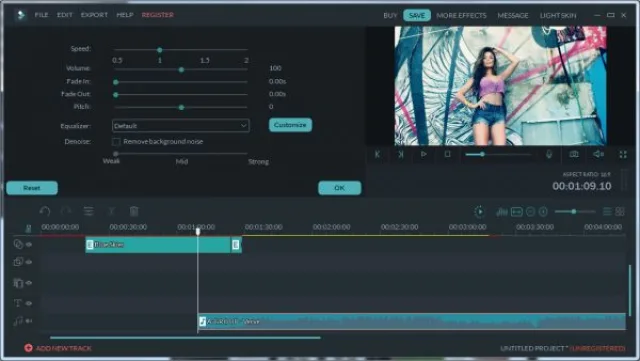640x361 pixels.
Task: Open the EDIT menu
Action: coord(64,15)
